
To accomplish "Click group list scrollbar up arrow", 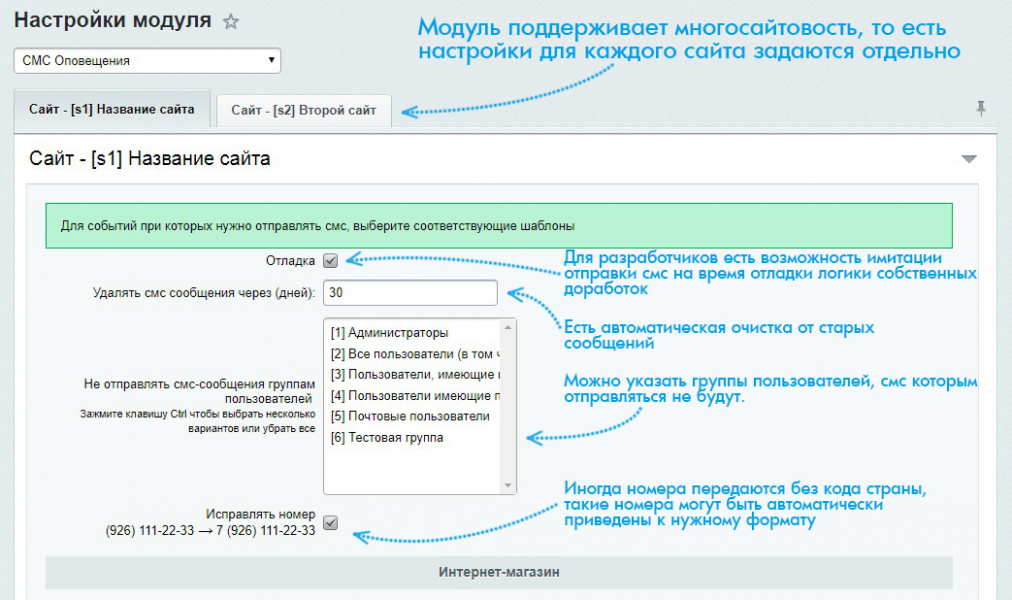I will (x=507, y=327).
